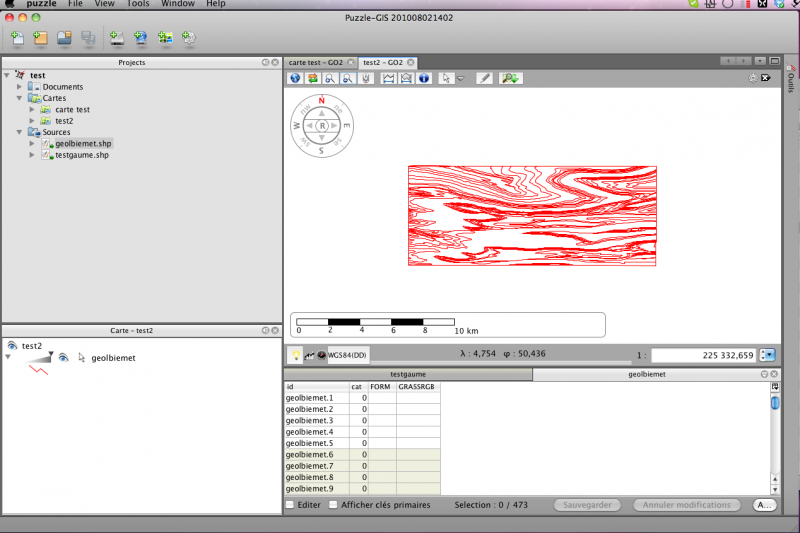The image size is (800, 533).
Task: Toggle visibility eye for geolbiemet layer
Action: 62,357
